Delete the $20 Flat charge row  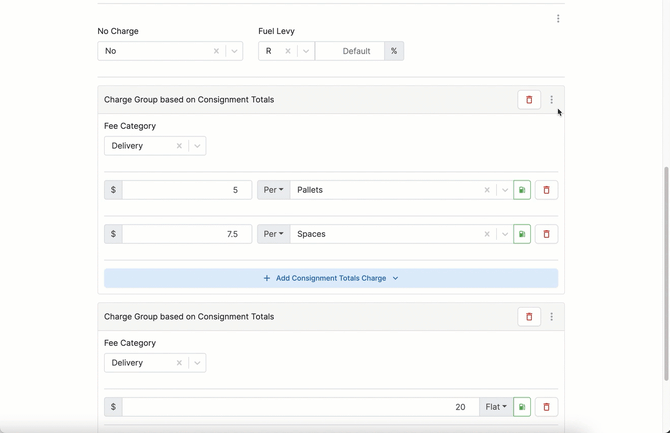pos(546,407)
